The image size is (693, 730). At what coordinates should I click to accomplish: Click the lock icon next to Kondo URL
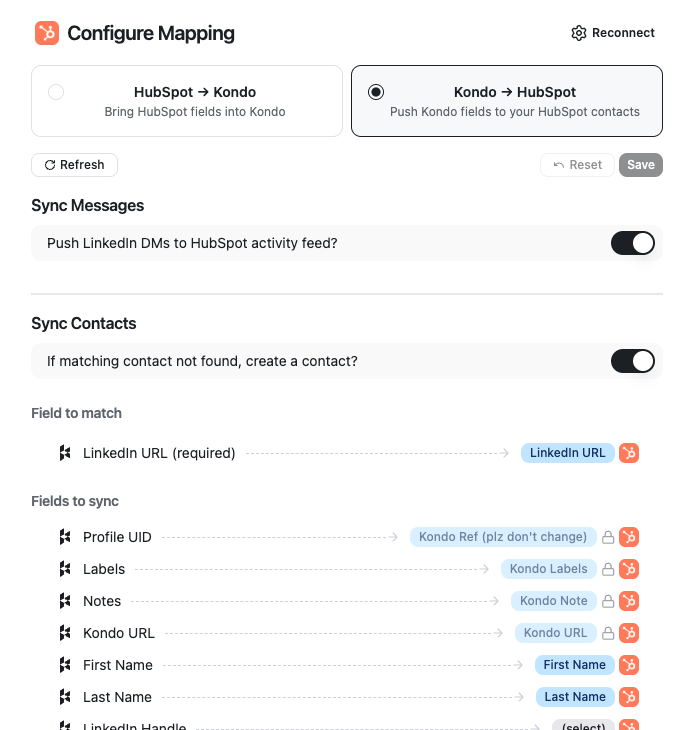[x=607, y=633]
